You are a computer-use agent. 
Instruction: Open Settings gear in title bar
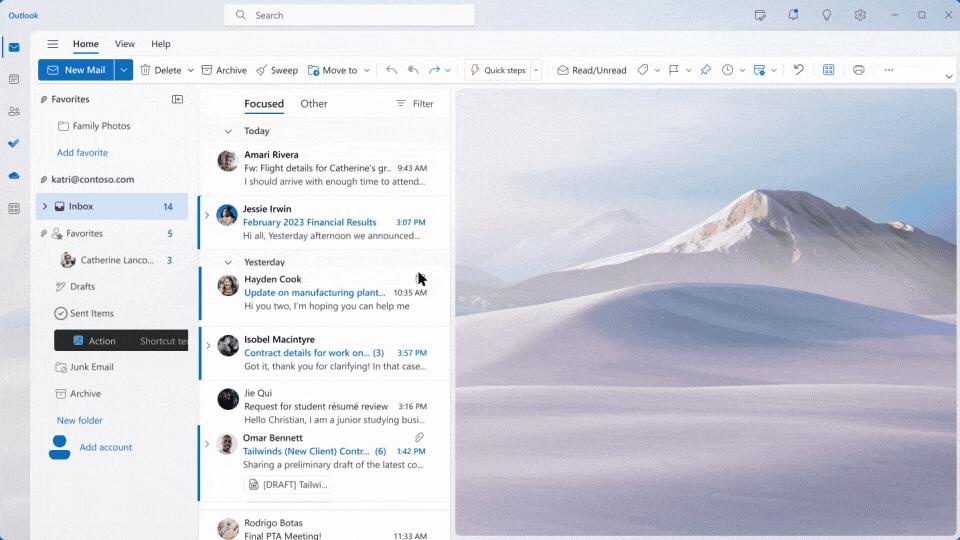point(860,15)
